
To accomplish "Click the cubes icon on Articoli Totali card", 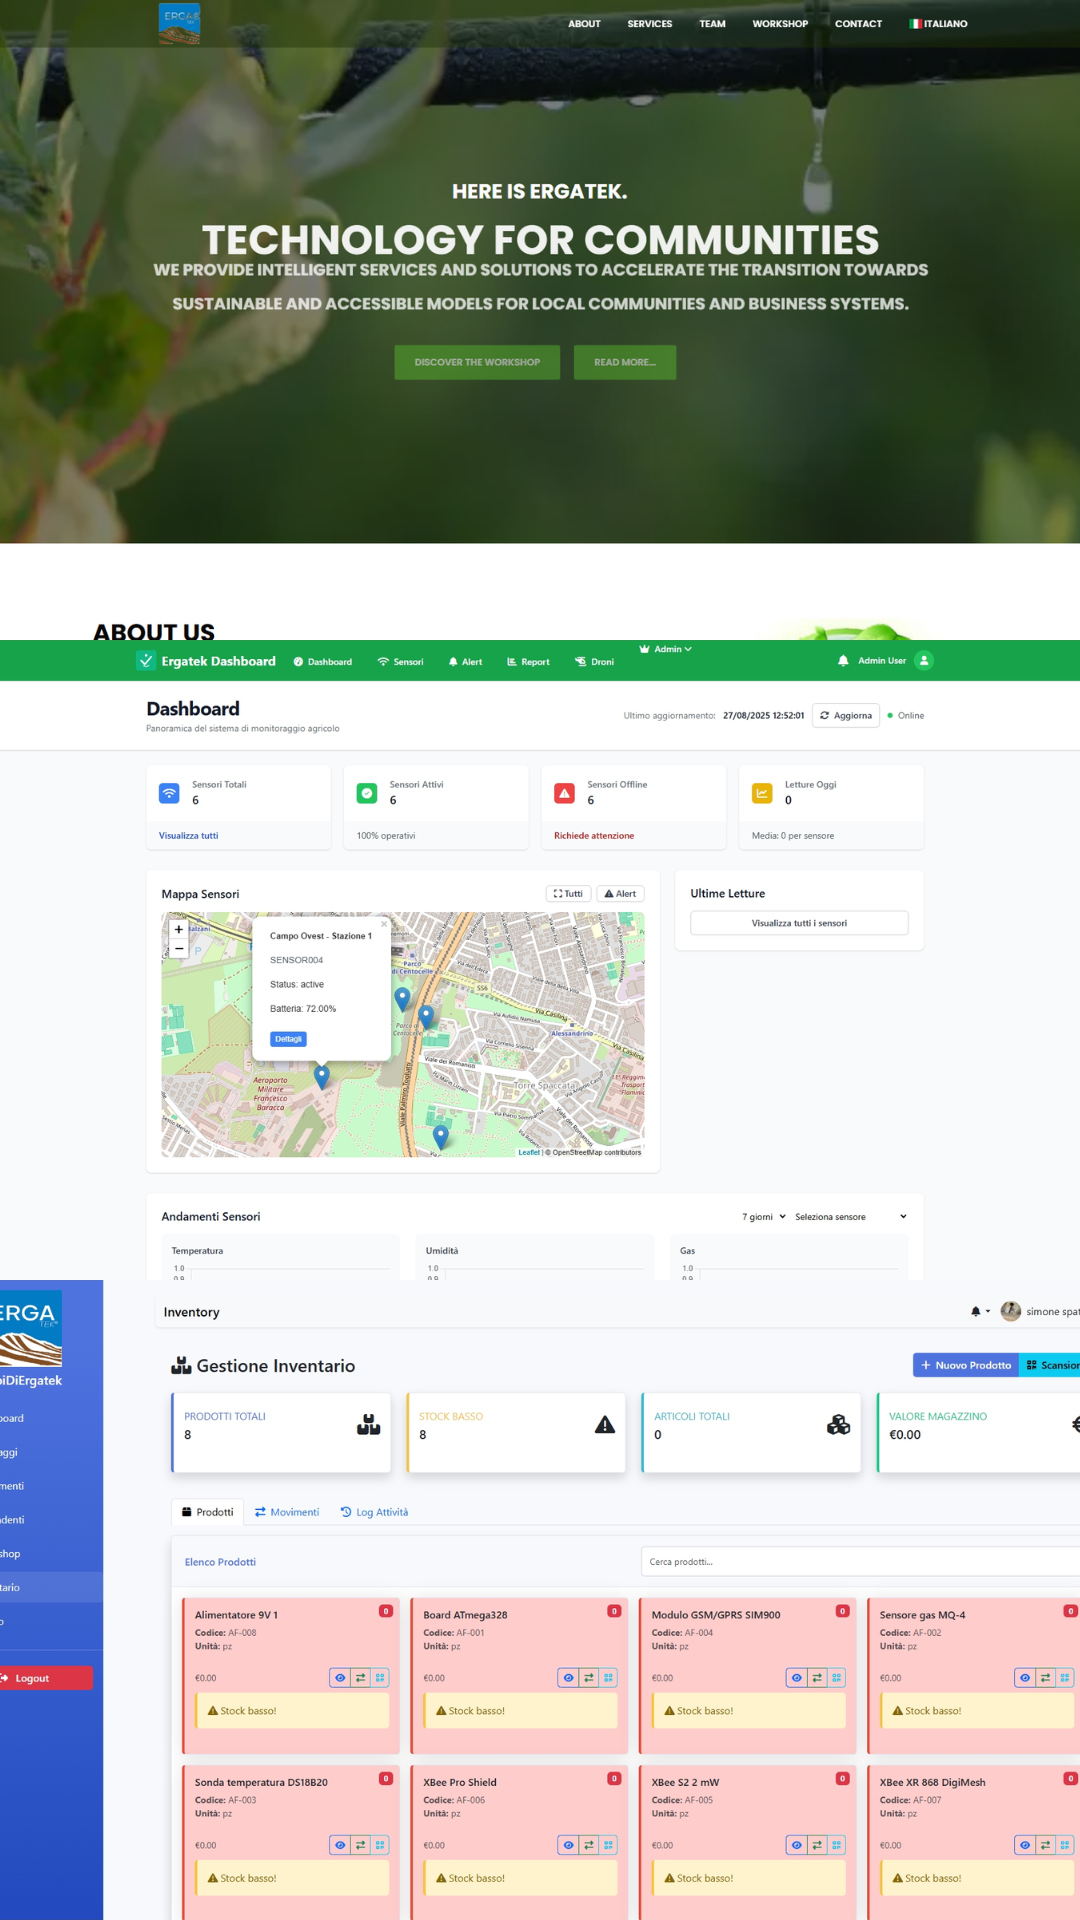I will [839, 1425].
